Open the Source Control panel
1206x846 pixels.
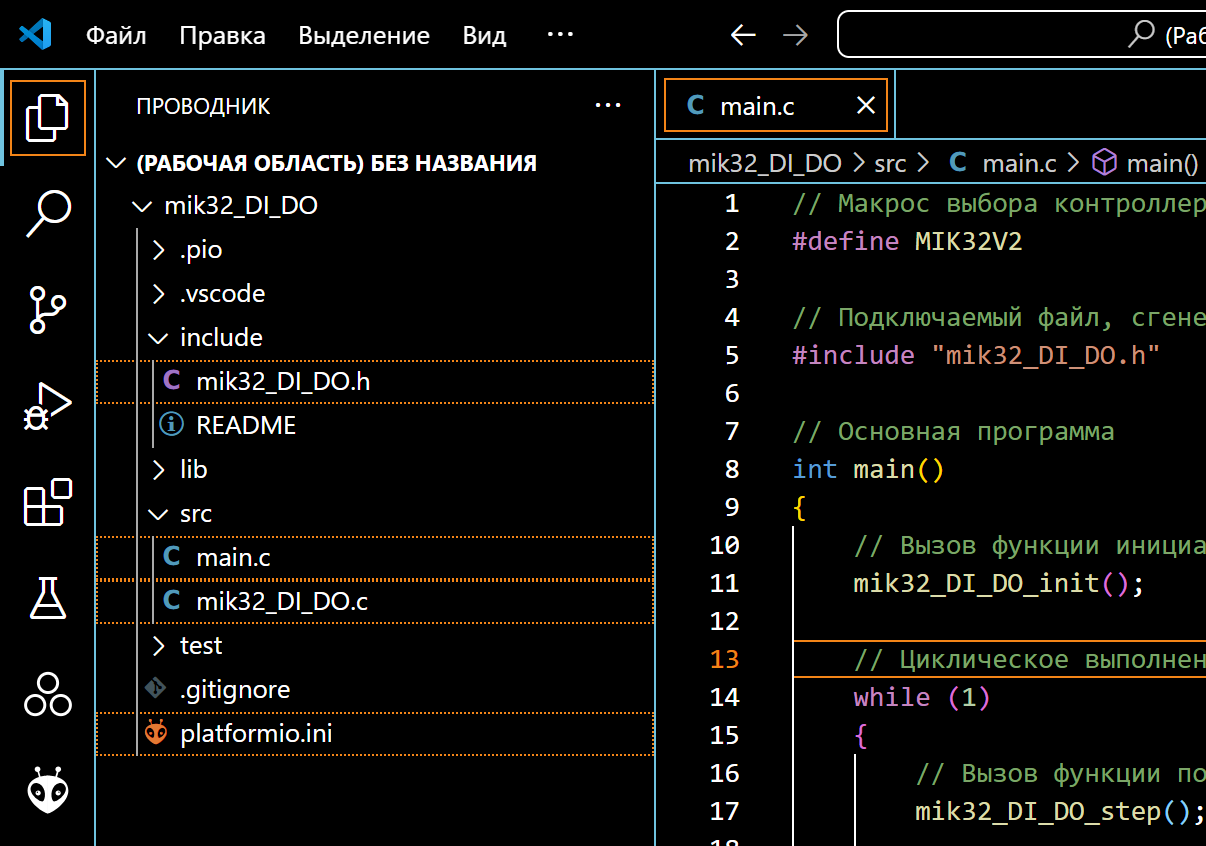click(x=46, y=311)
